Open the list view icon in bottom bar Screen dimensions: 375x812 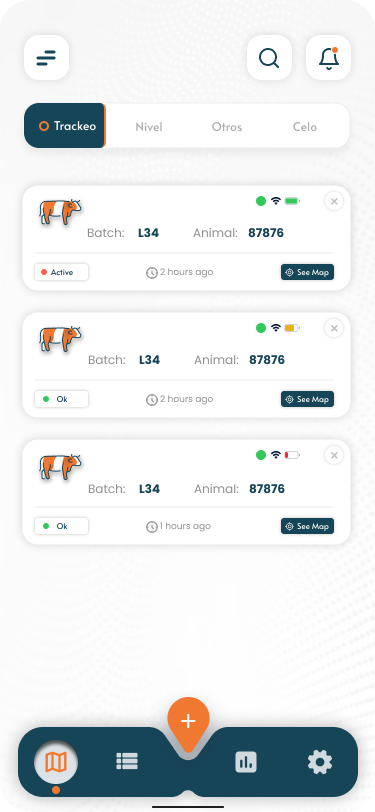coord(127,761)
